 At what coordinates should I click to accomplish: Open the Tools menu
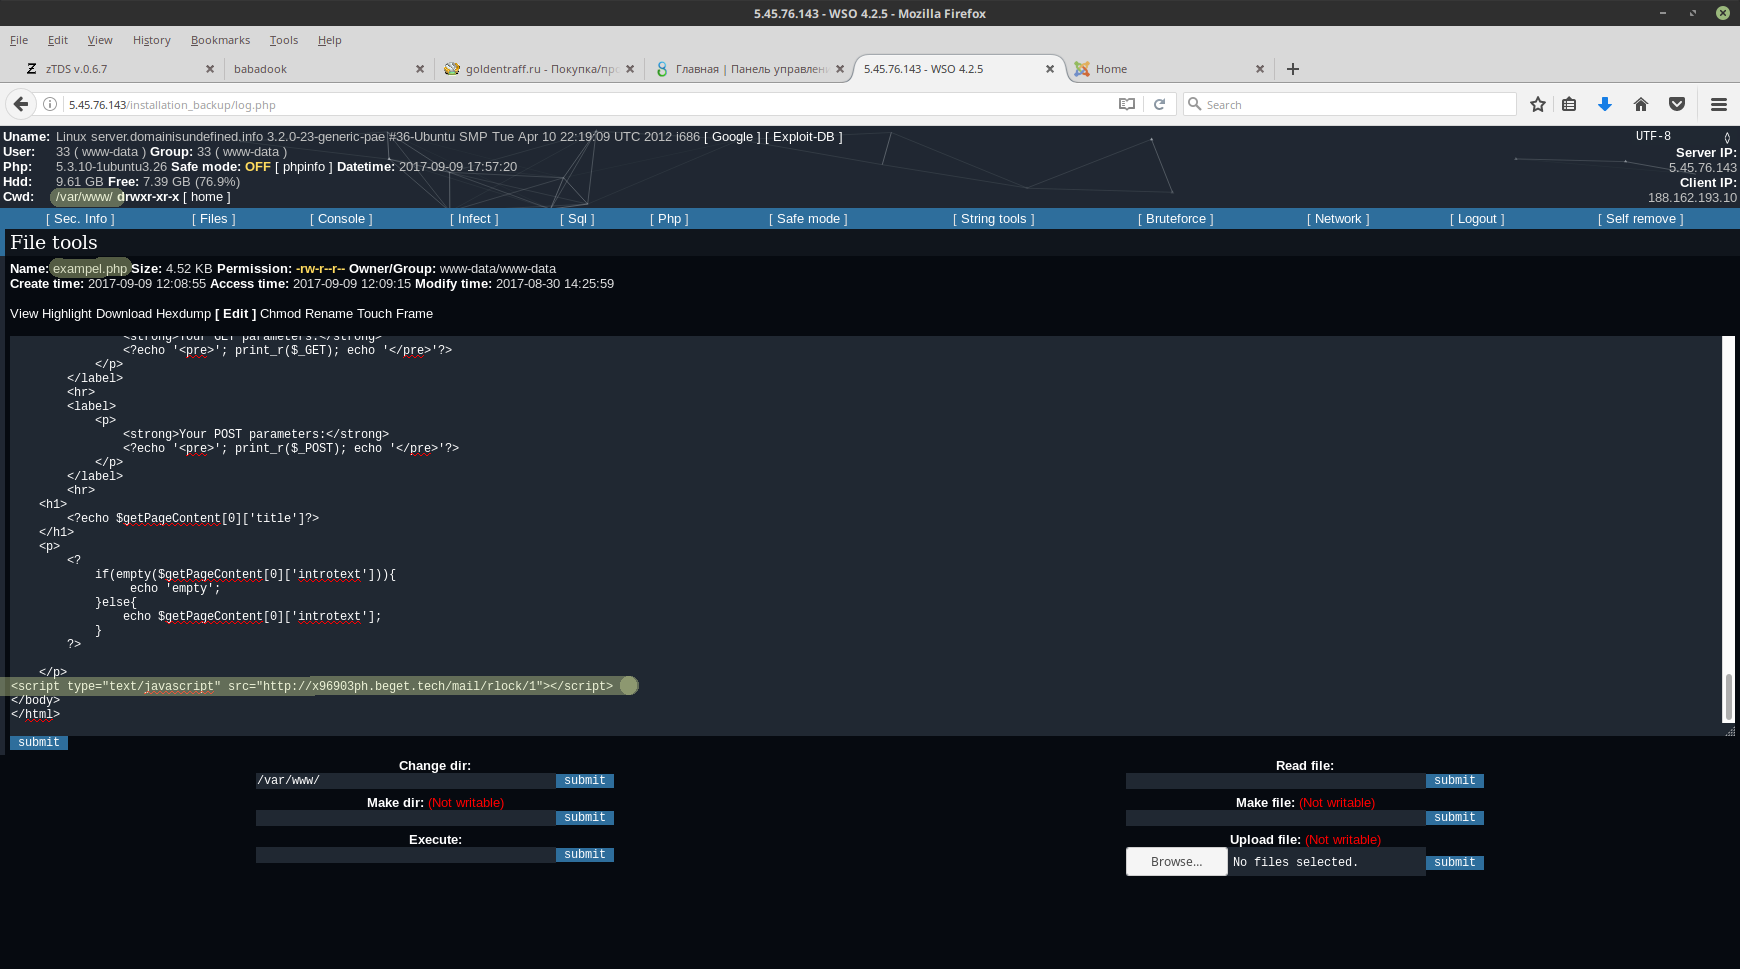[x=284, y=40]
